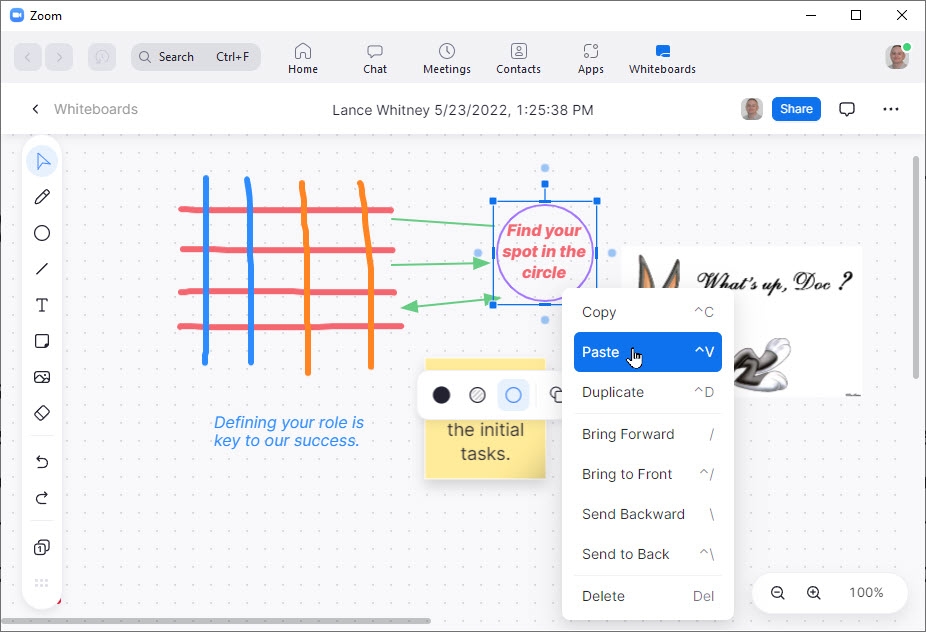
Task: Click the blue Share button
Action: point(796,109)
